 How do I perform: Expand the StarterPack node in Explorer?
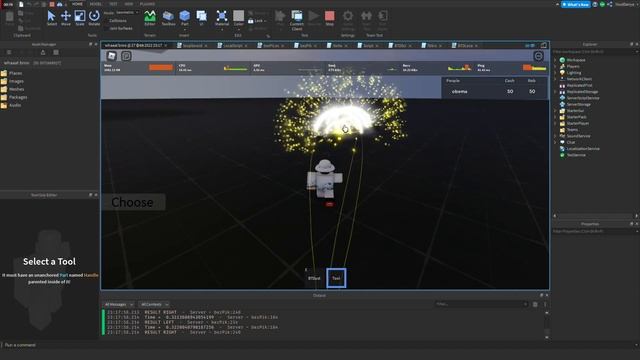[555, 117]
